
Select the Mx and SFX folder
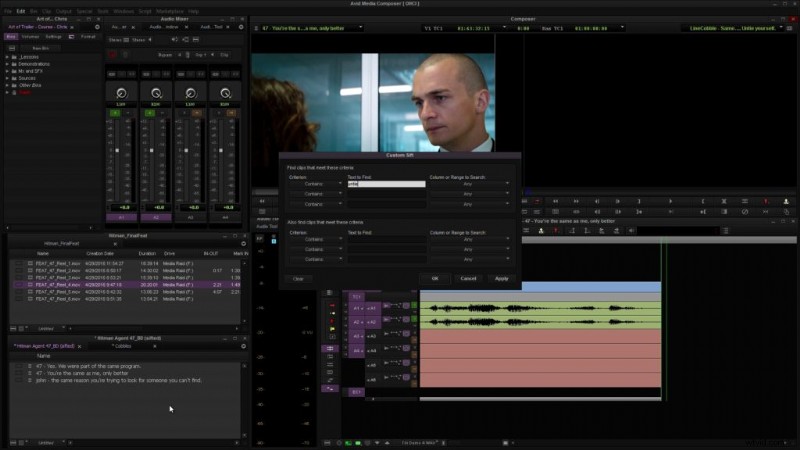point(31,71)
